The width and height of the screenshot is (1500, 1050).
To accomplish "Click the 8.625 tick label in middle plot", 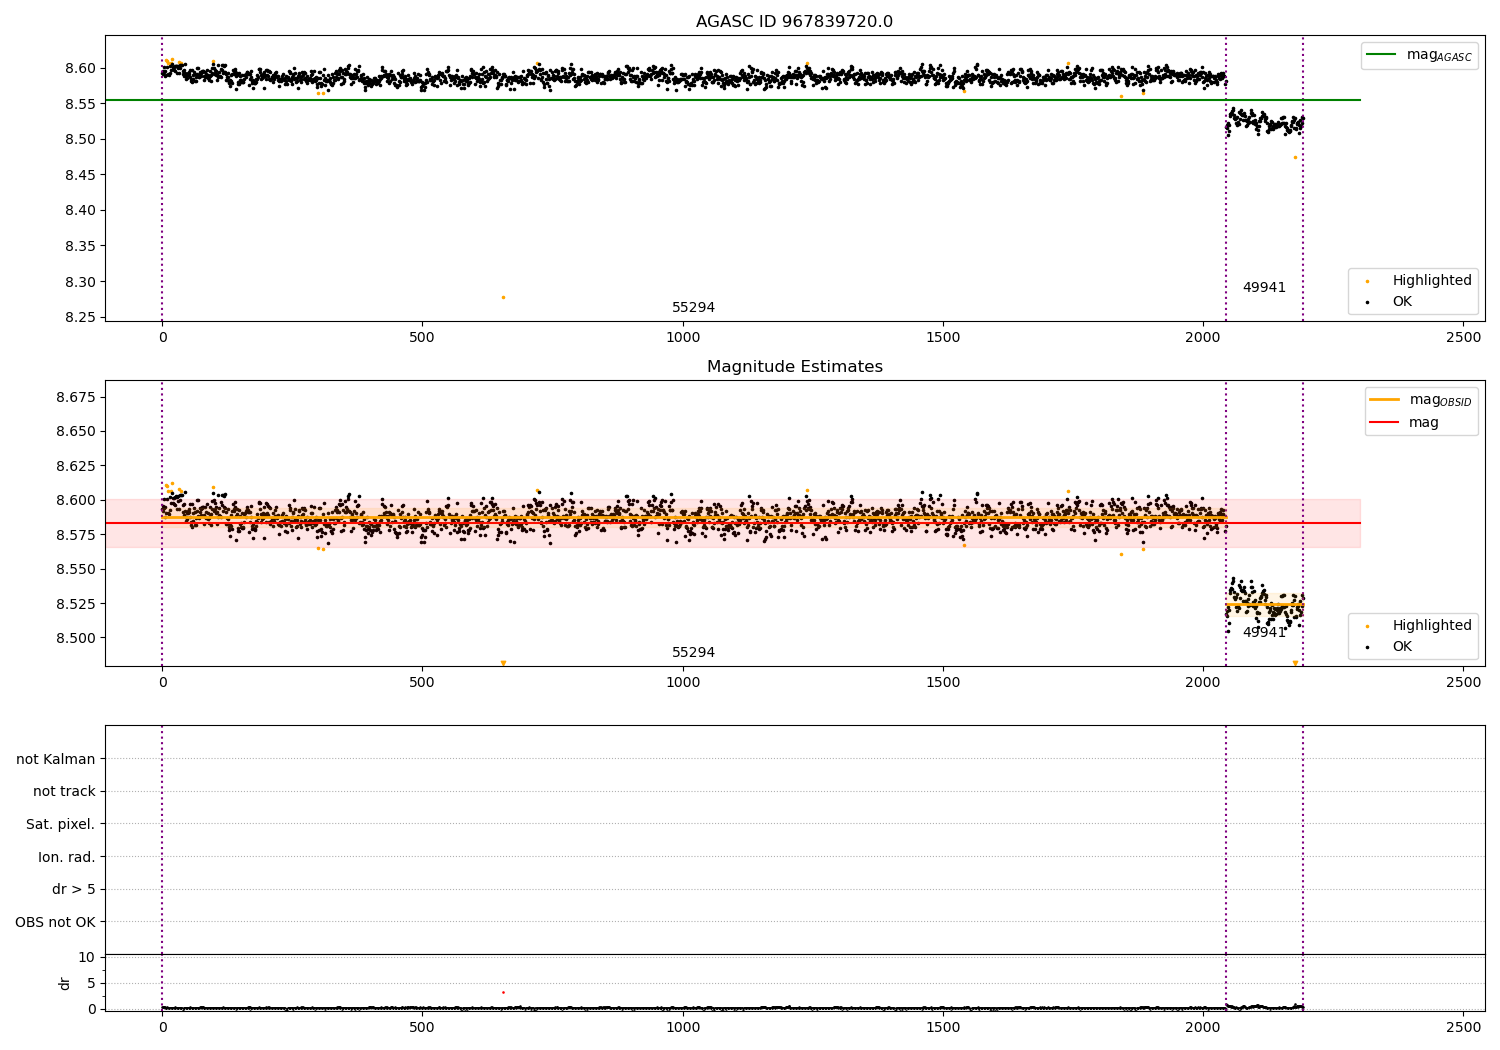I will [x=76, y=466].
